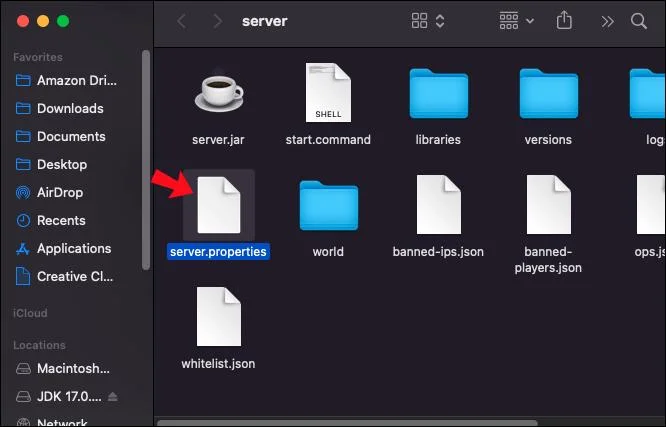Eject the JDK 17.0 volume

[x=113, y=396]
